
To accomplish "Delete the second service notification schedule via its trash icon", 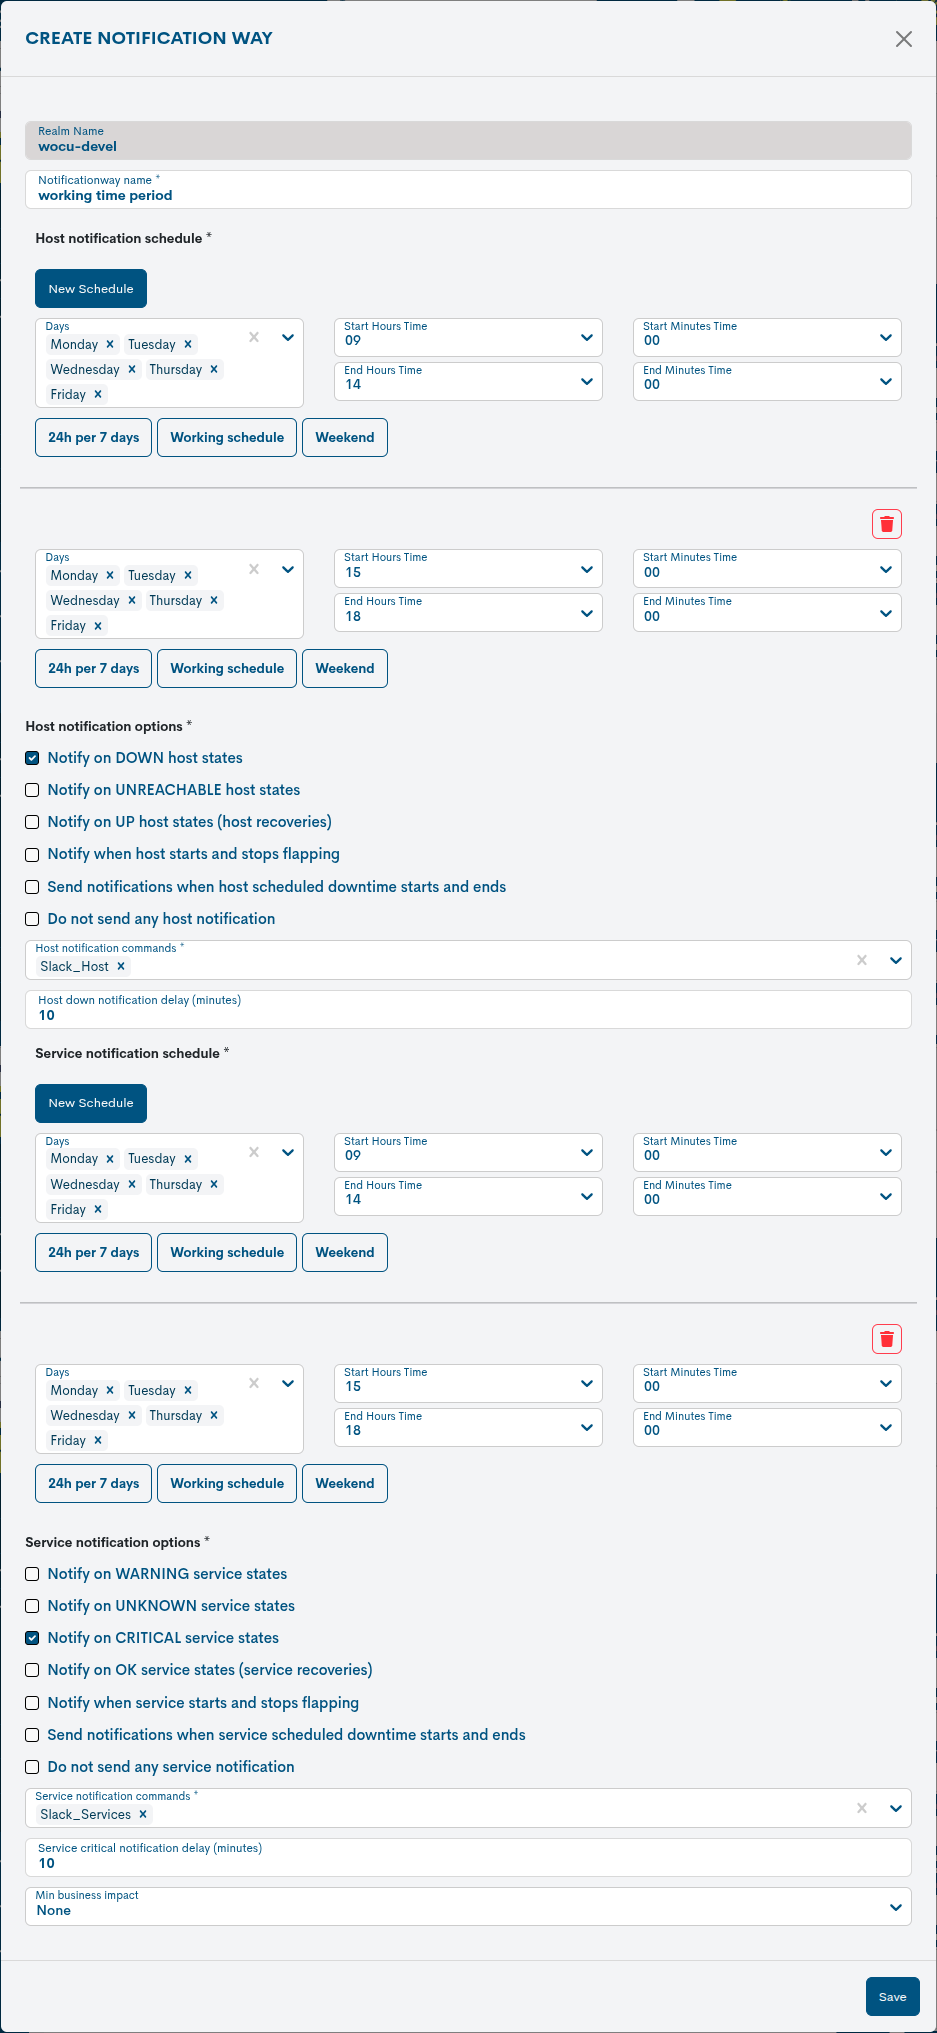I will pos(886,1339).
